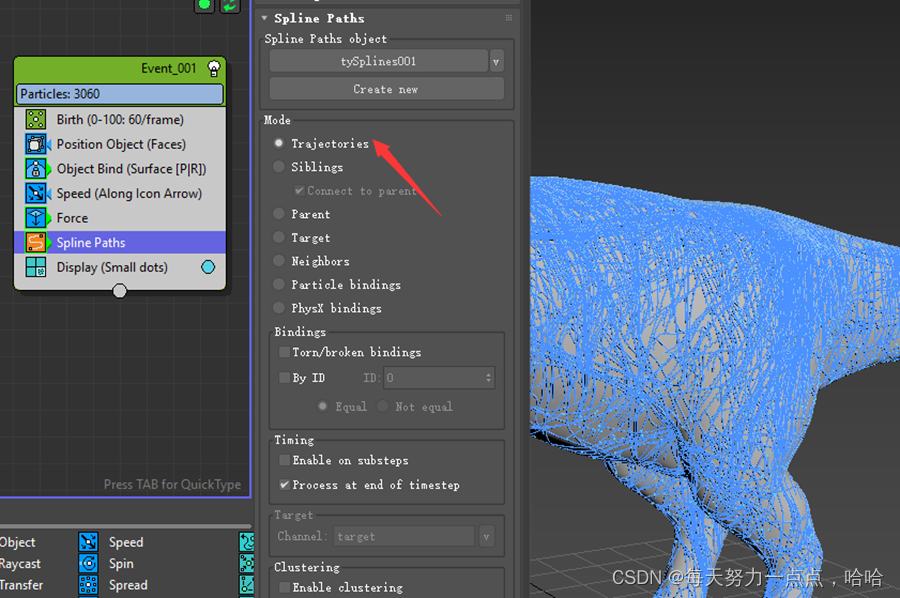This screenshot has height=598, width=900.
Task: Select the Neighbors mode radio button
Action: [x=278, y=261]
